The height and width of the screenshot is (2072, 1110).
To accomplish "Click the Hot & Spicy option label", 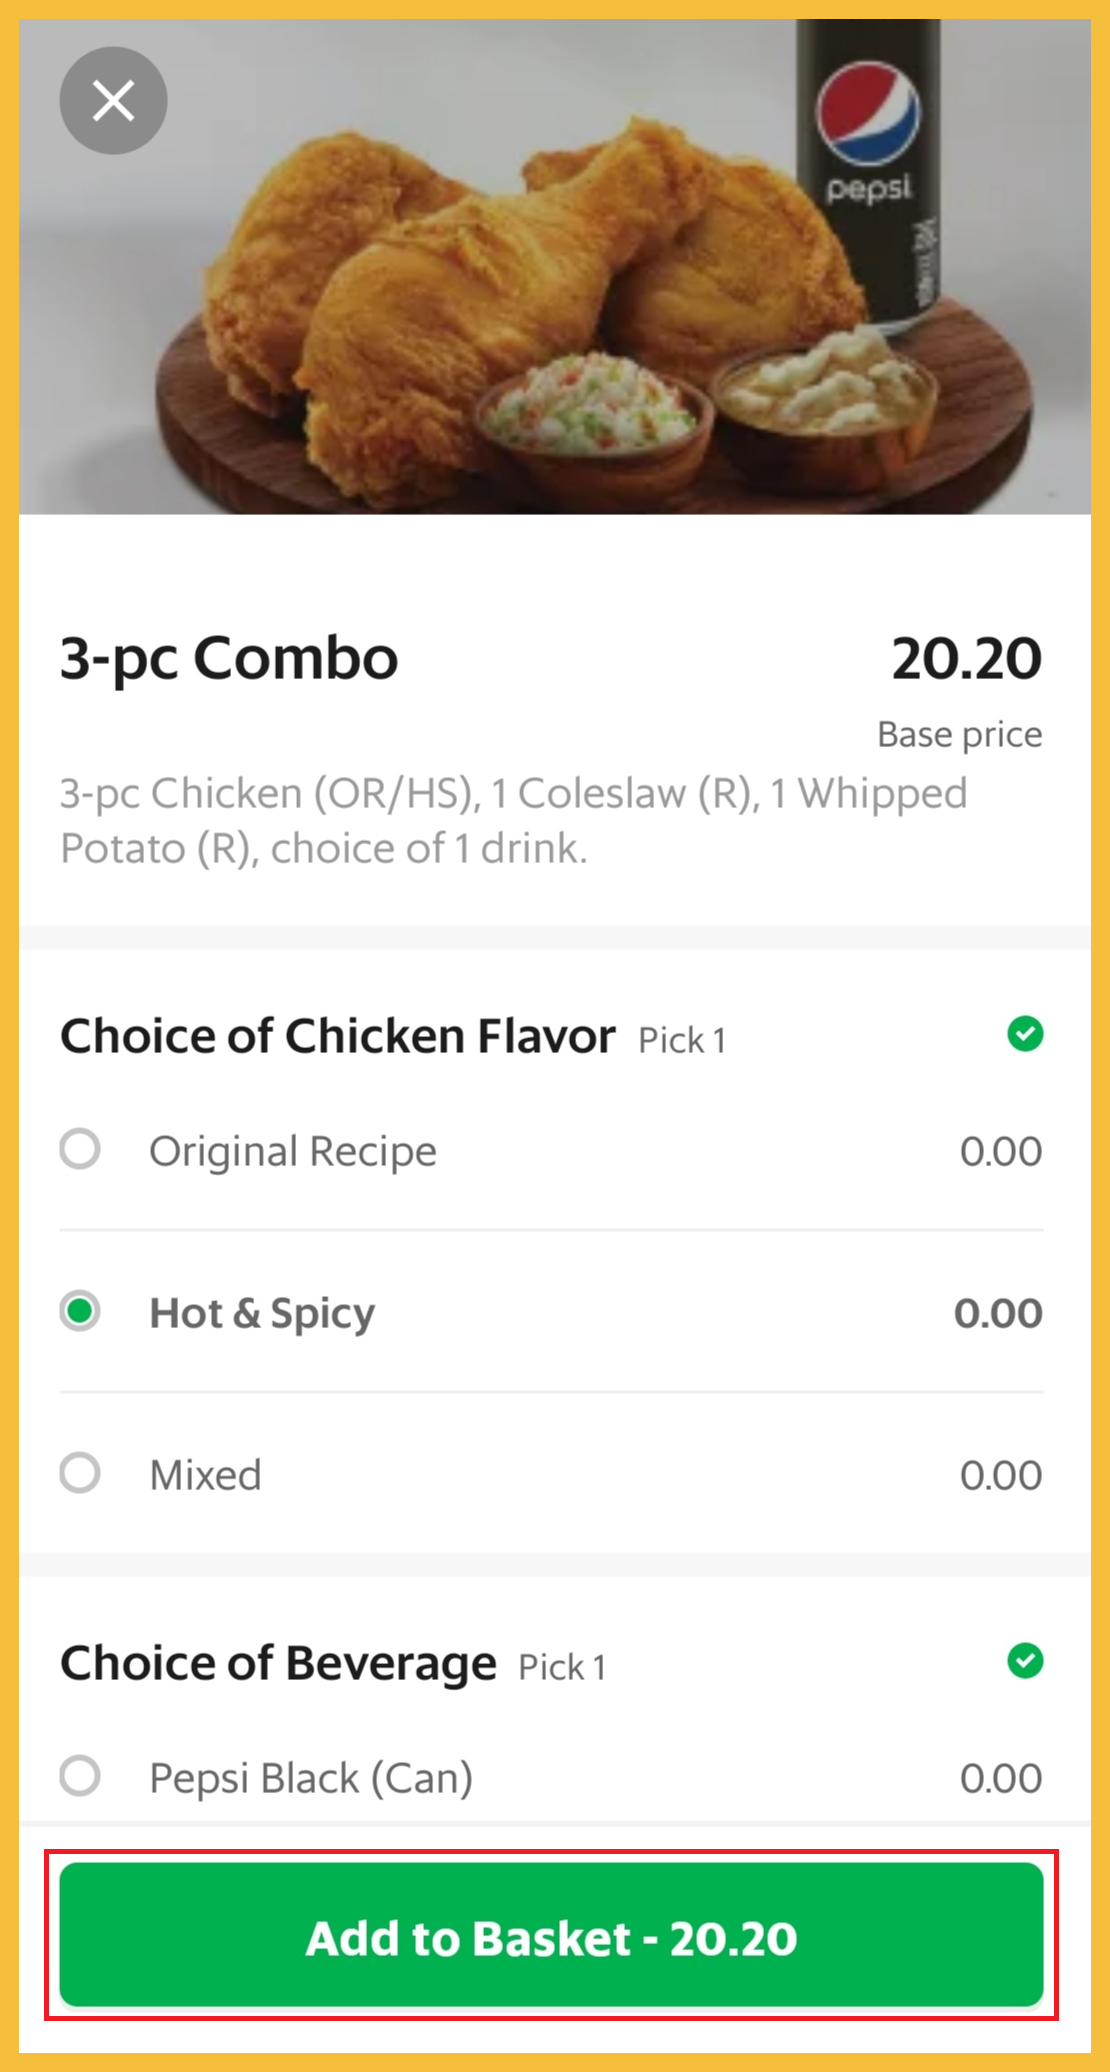I will (262, 1313).
